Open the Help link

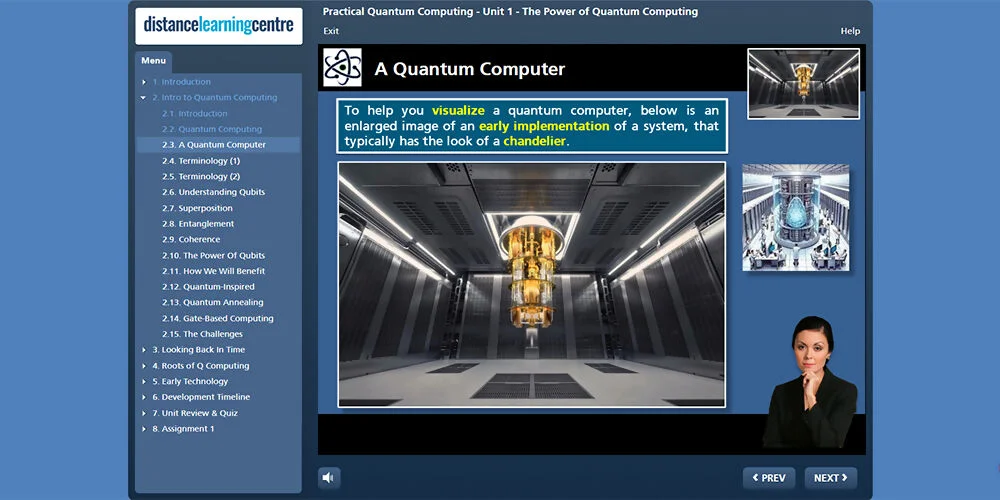coord(849,31)
